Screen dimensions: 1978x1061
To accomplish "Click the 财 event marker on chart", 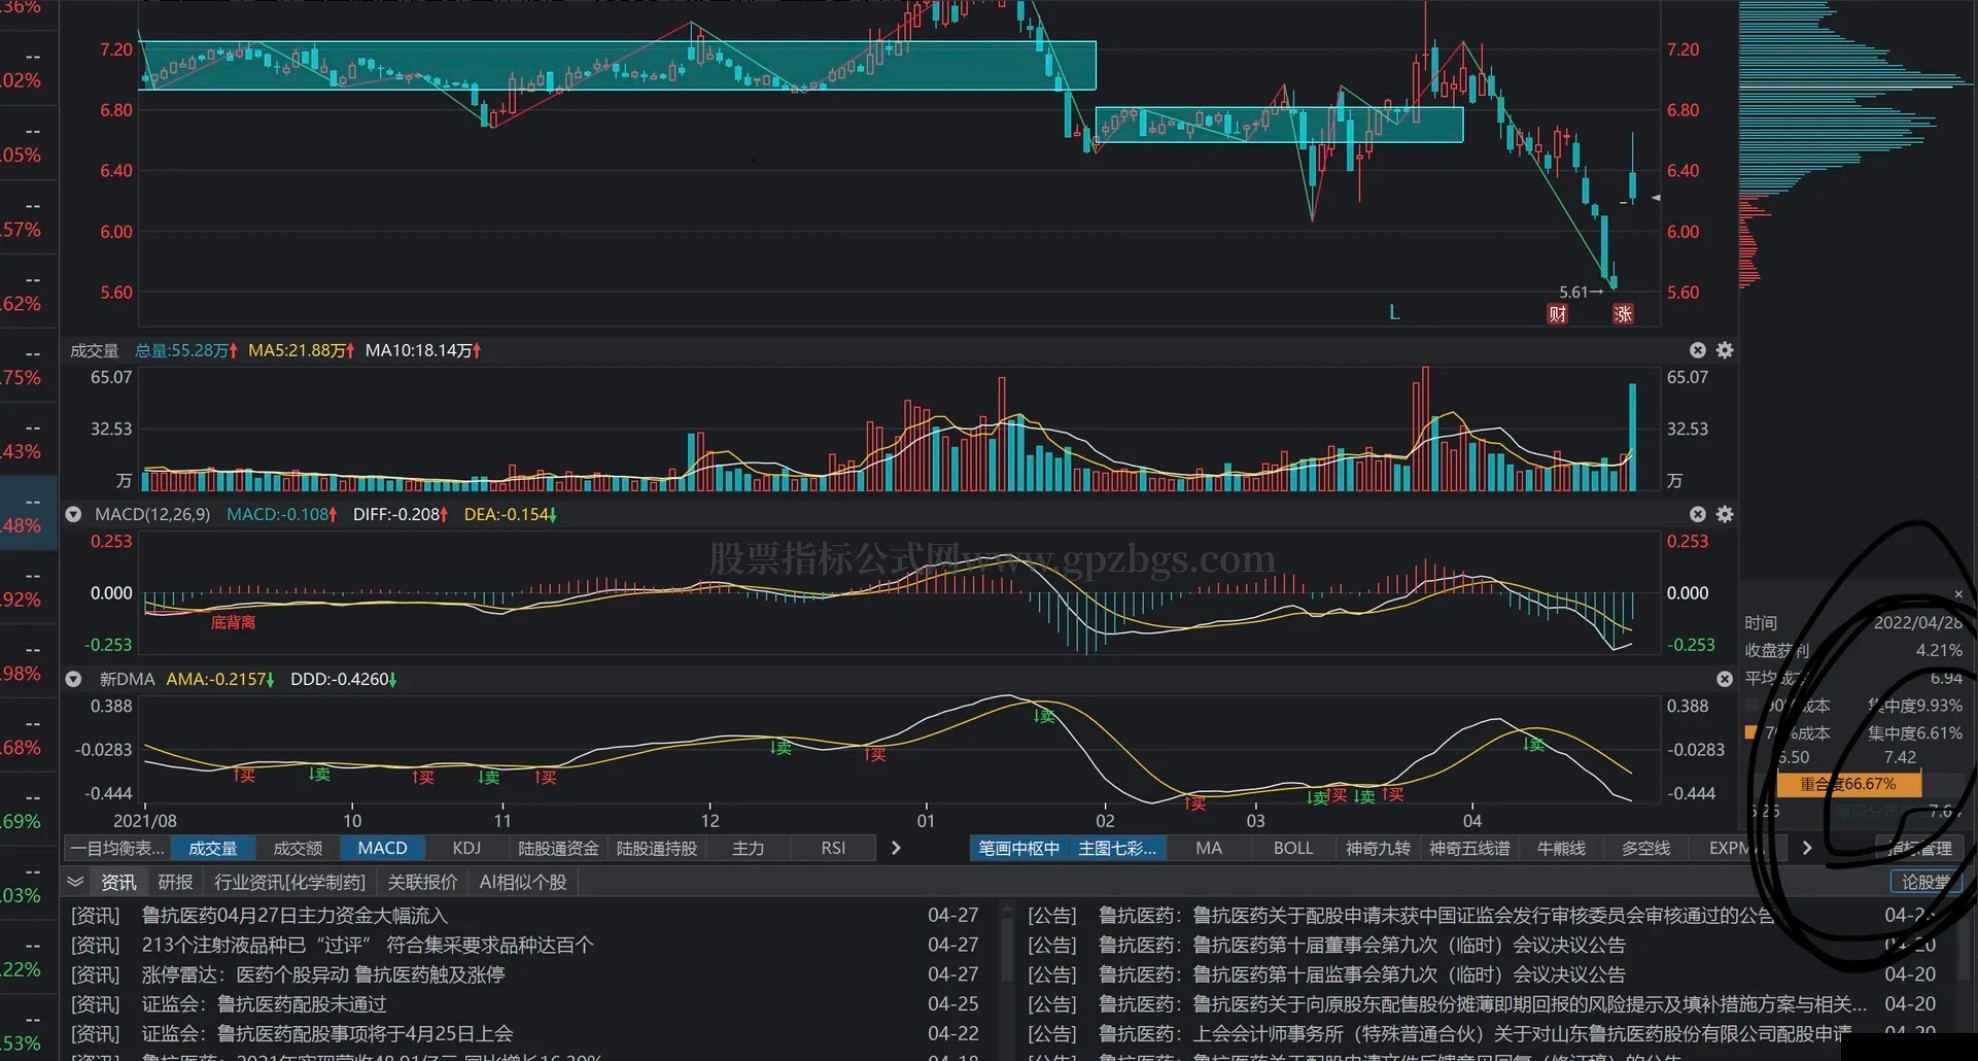I will click(x=1557, y=314).
